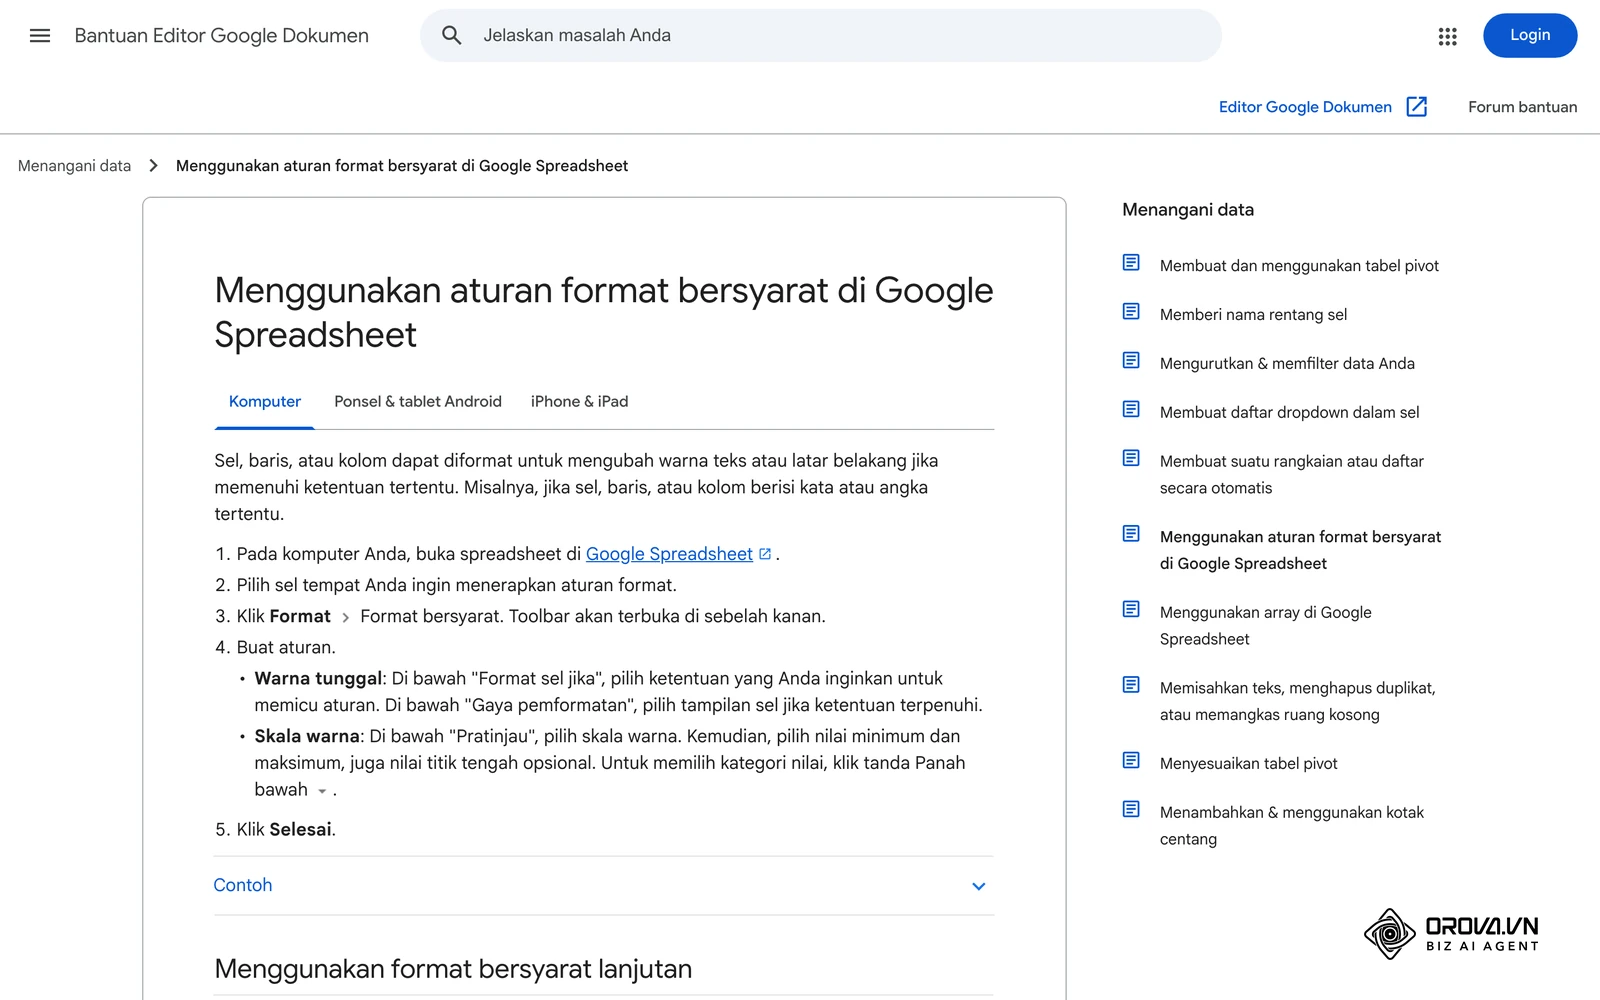Open Menggunakan array di Google Spreadsheet article
Viewport: 1600px width, 1000px height.
click(1266, 626)
